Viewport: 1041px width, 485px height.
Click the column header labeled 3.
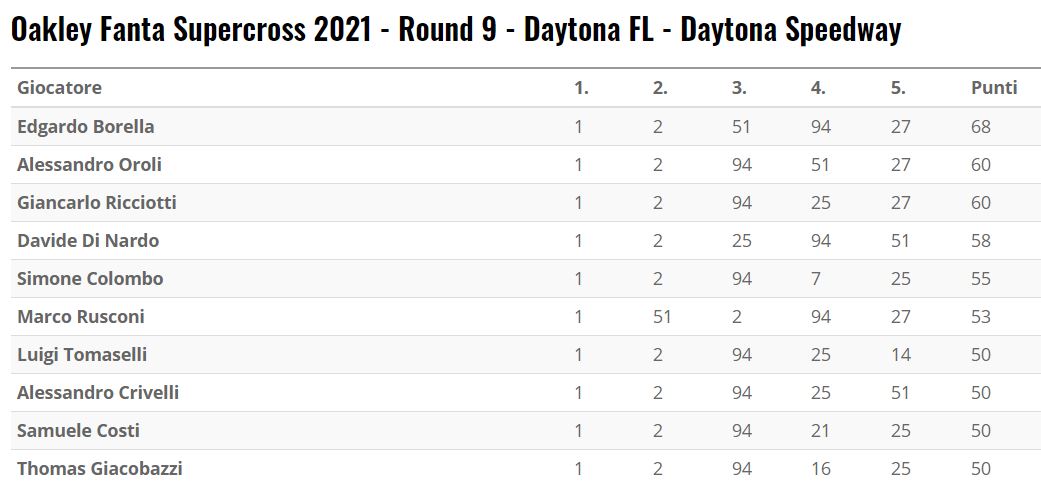coord(739,88)
